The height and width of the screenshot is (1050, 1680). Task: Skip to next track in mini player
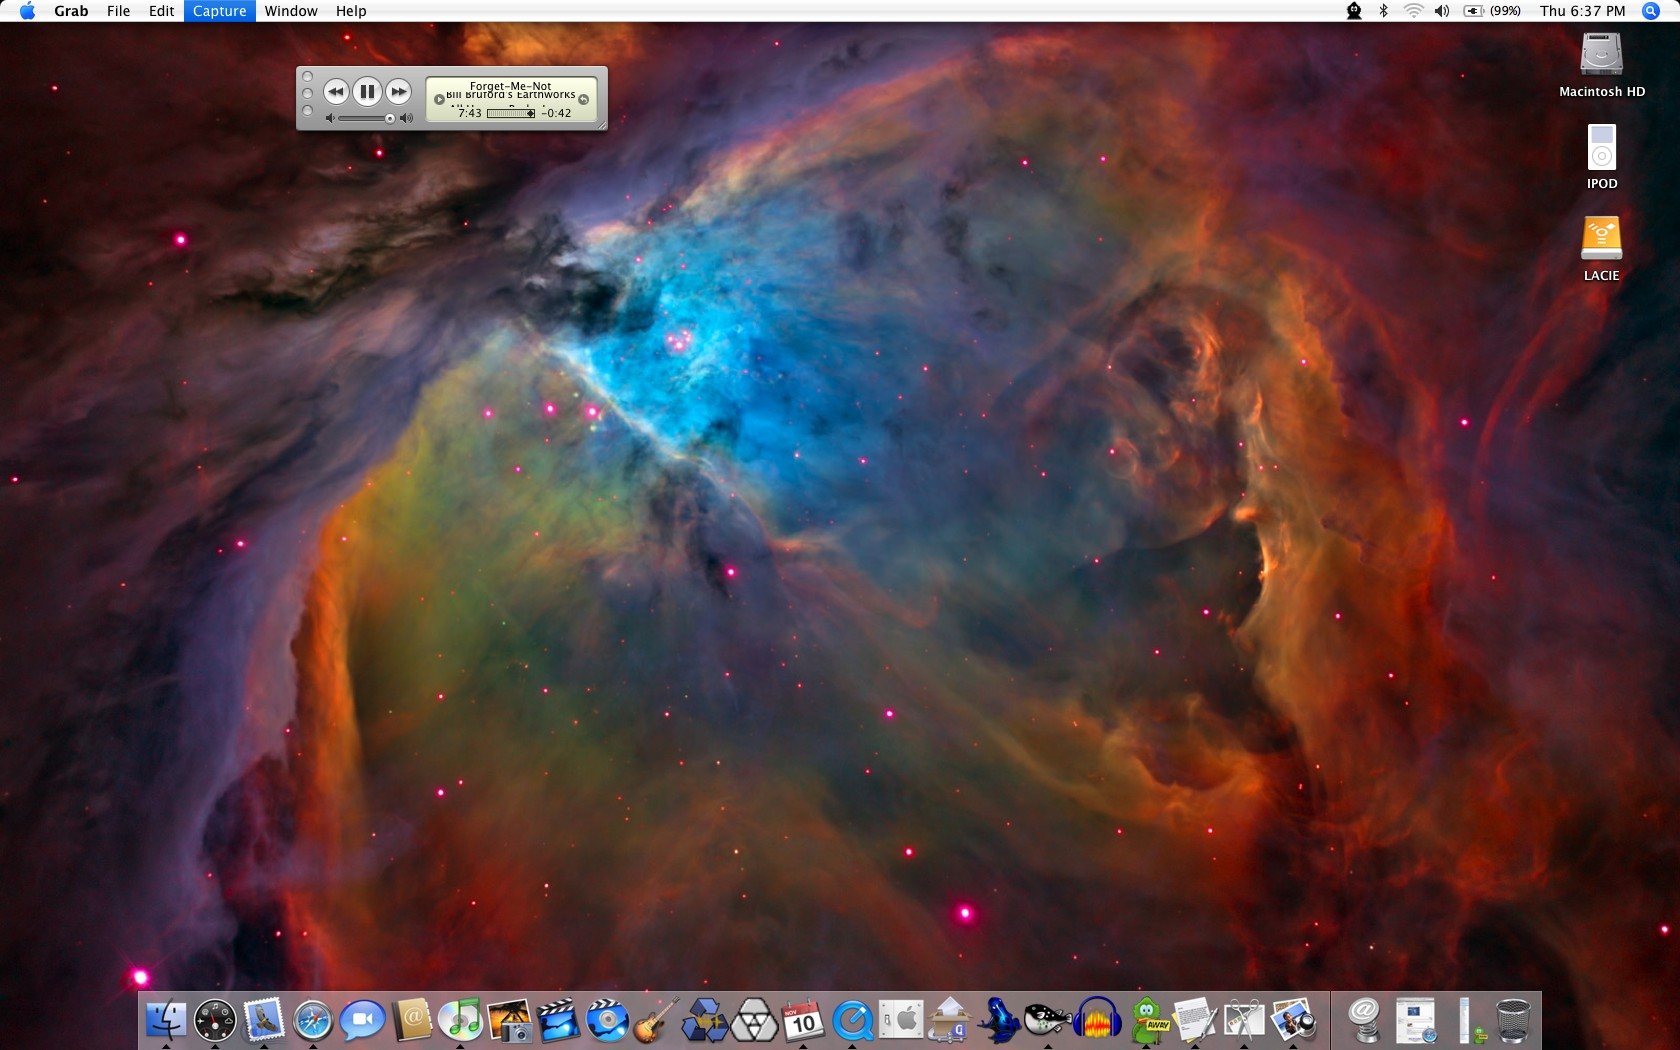coord(398,92)
